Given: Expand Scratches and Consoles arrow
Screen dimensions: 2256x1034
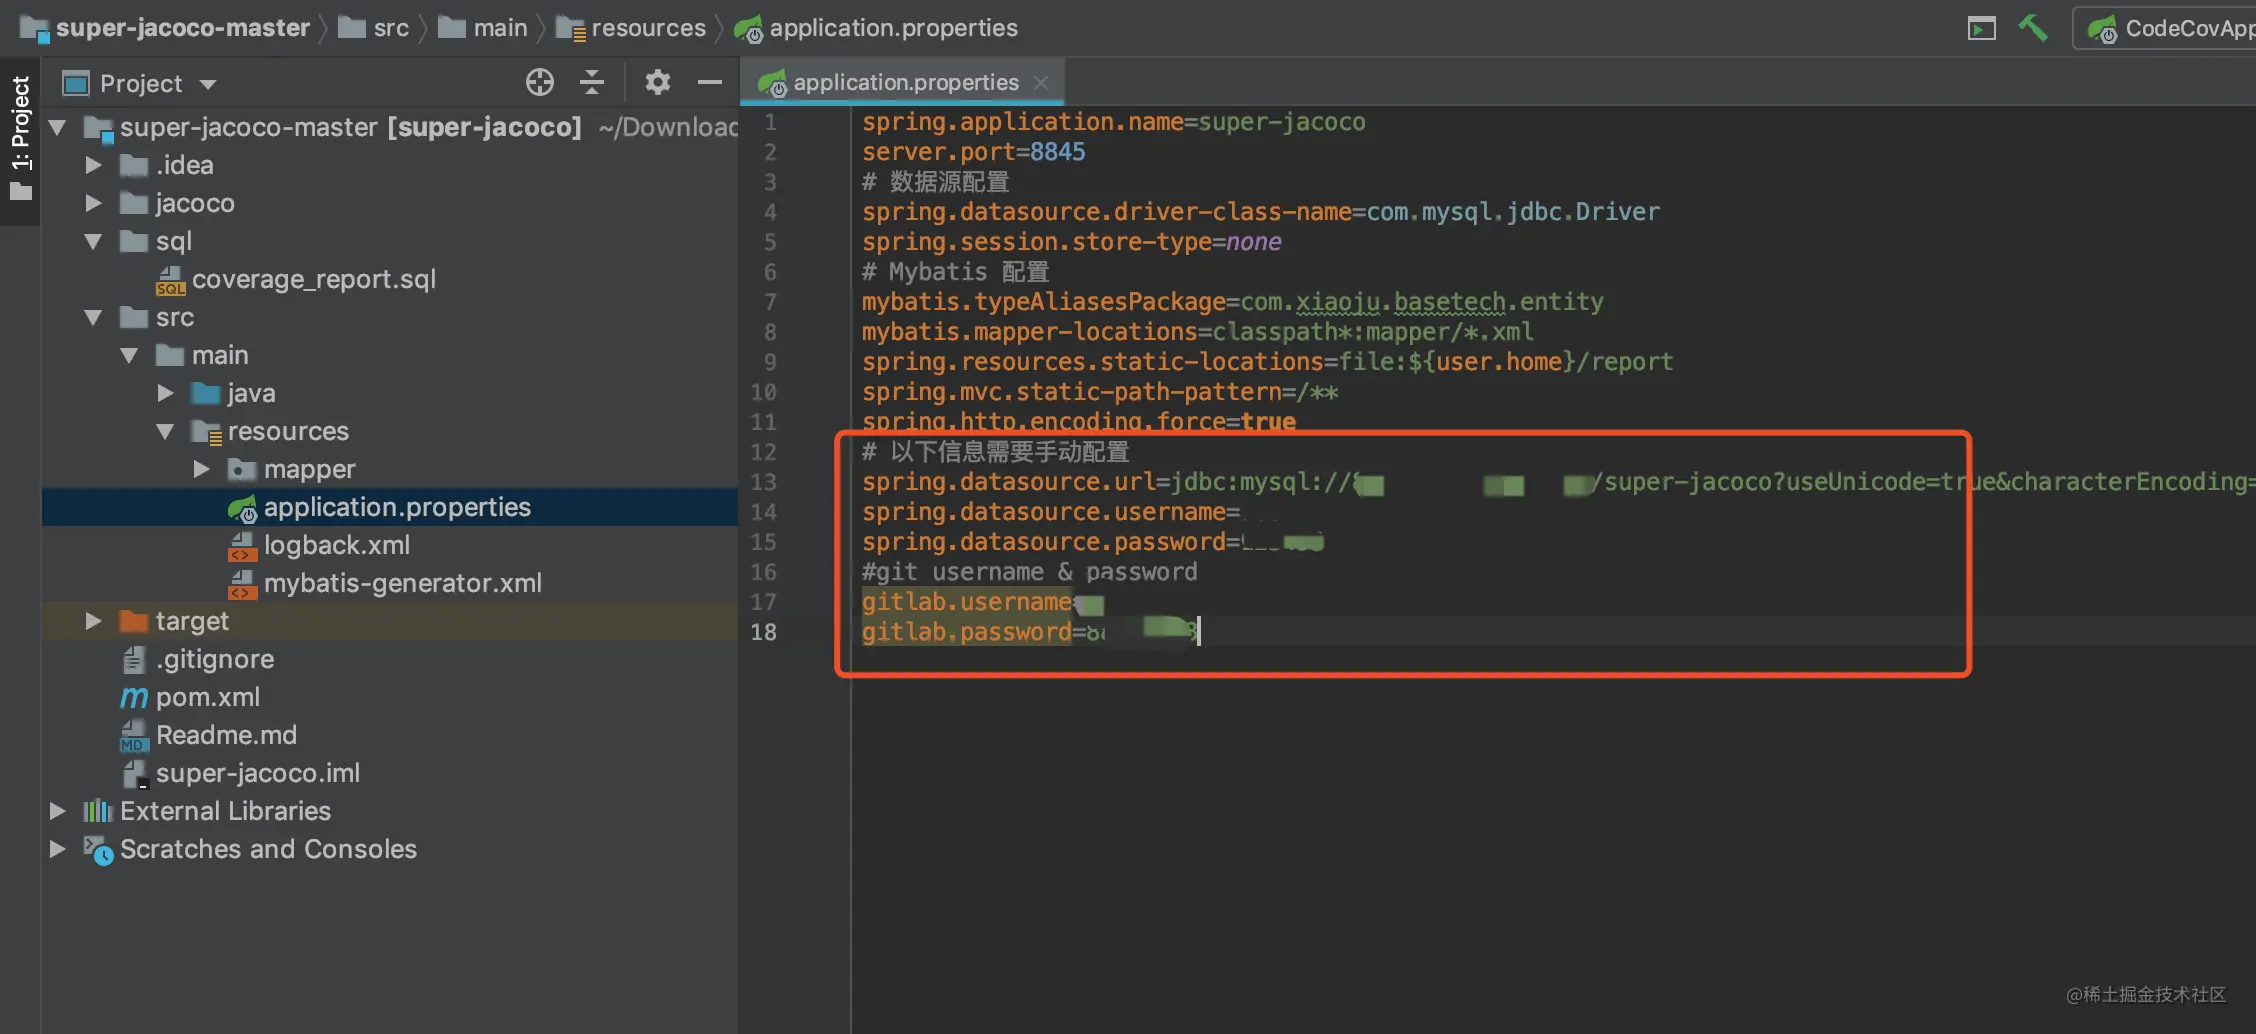Looking at the screenshot, I should coord(57,849).
